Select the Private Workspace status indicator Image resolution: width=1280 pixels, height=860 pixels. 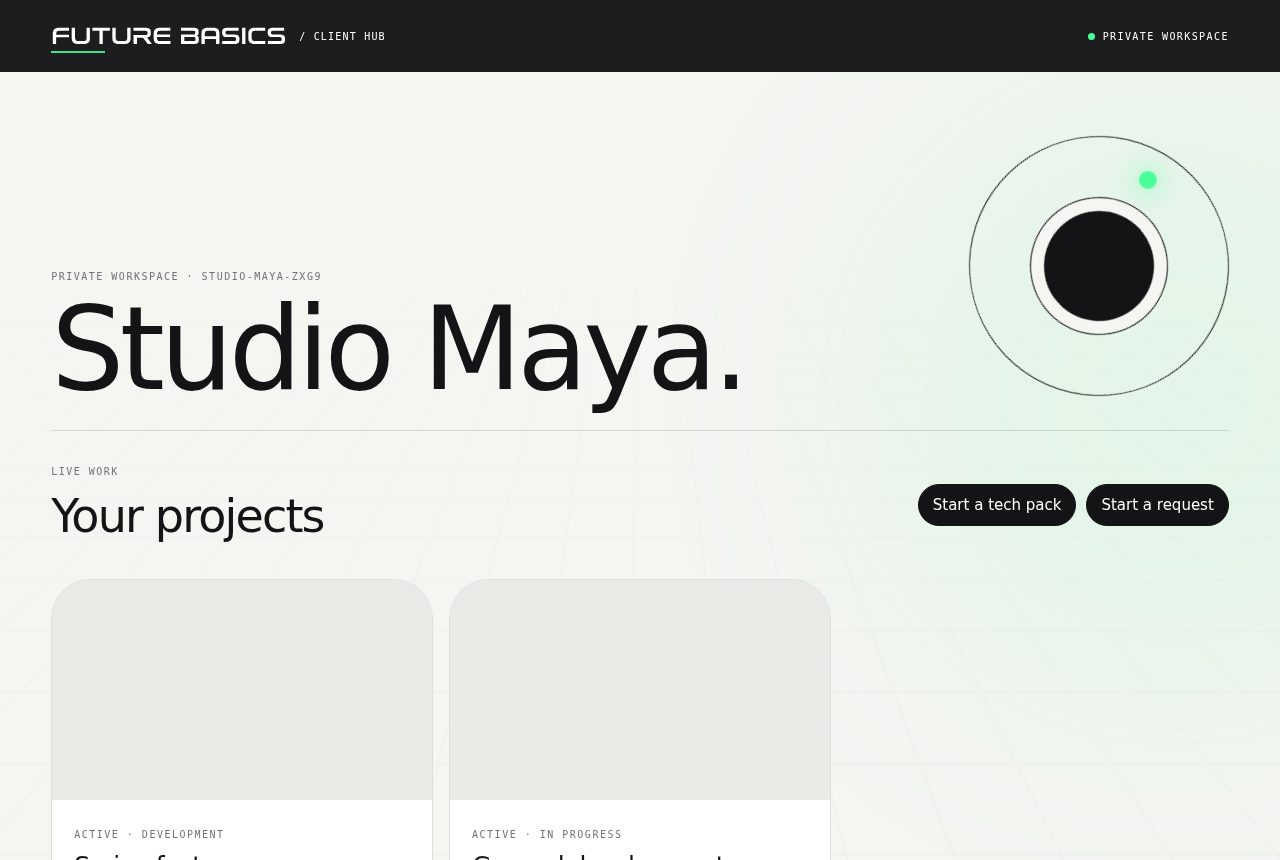click(1158, 37)
